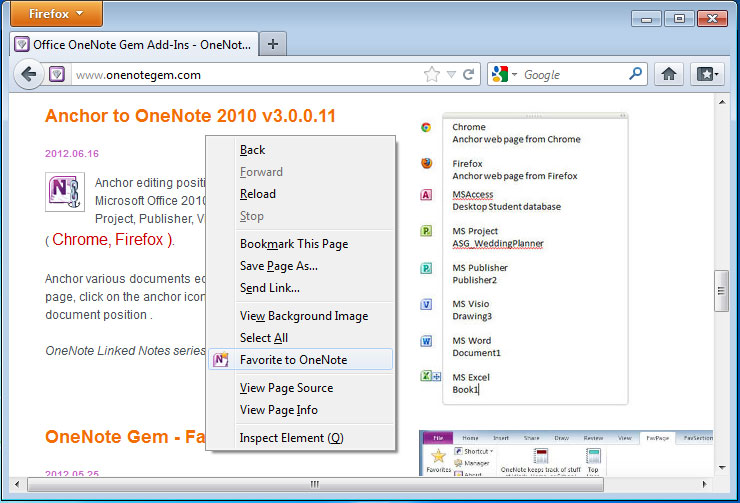Click the search magnifier icon
This screenshot has width=740, height=503.
pyautogui.click(x=635, y=74)
